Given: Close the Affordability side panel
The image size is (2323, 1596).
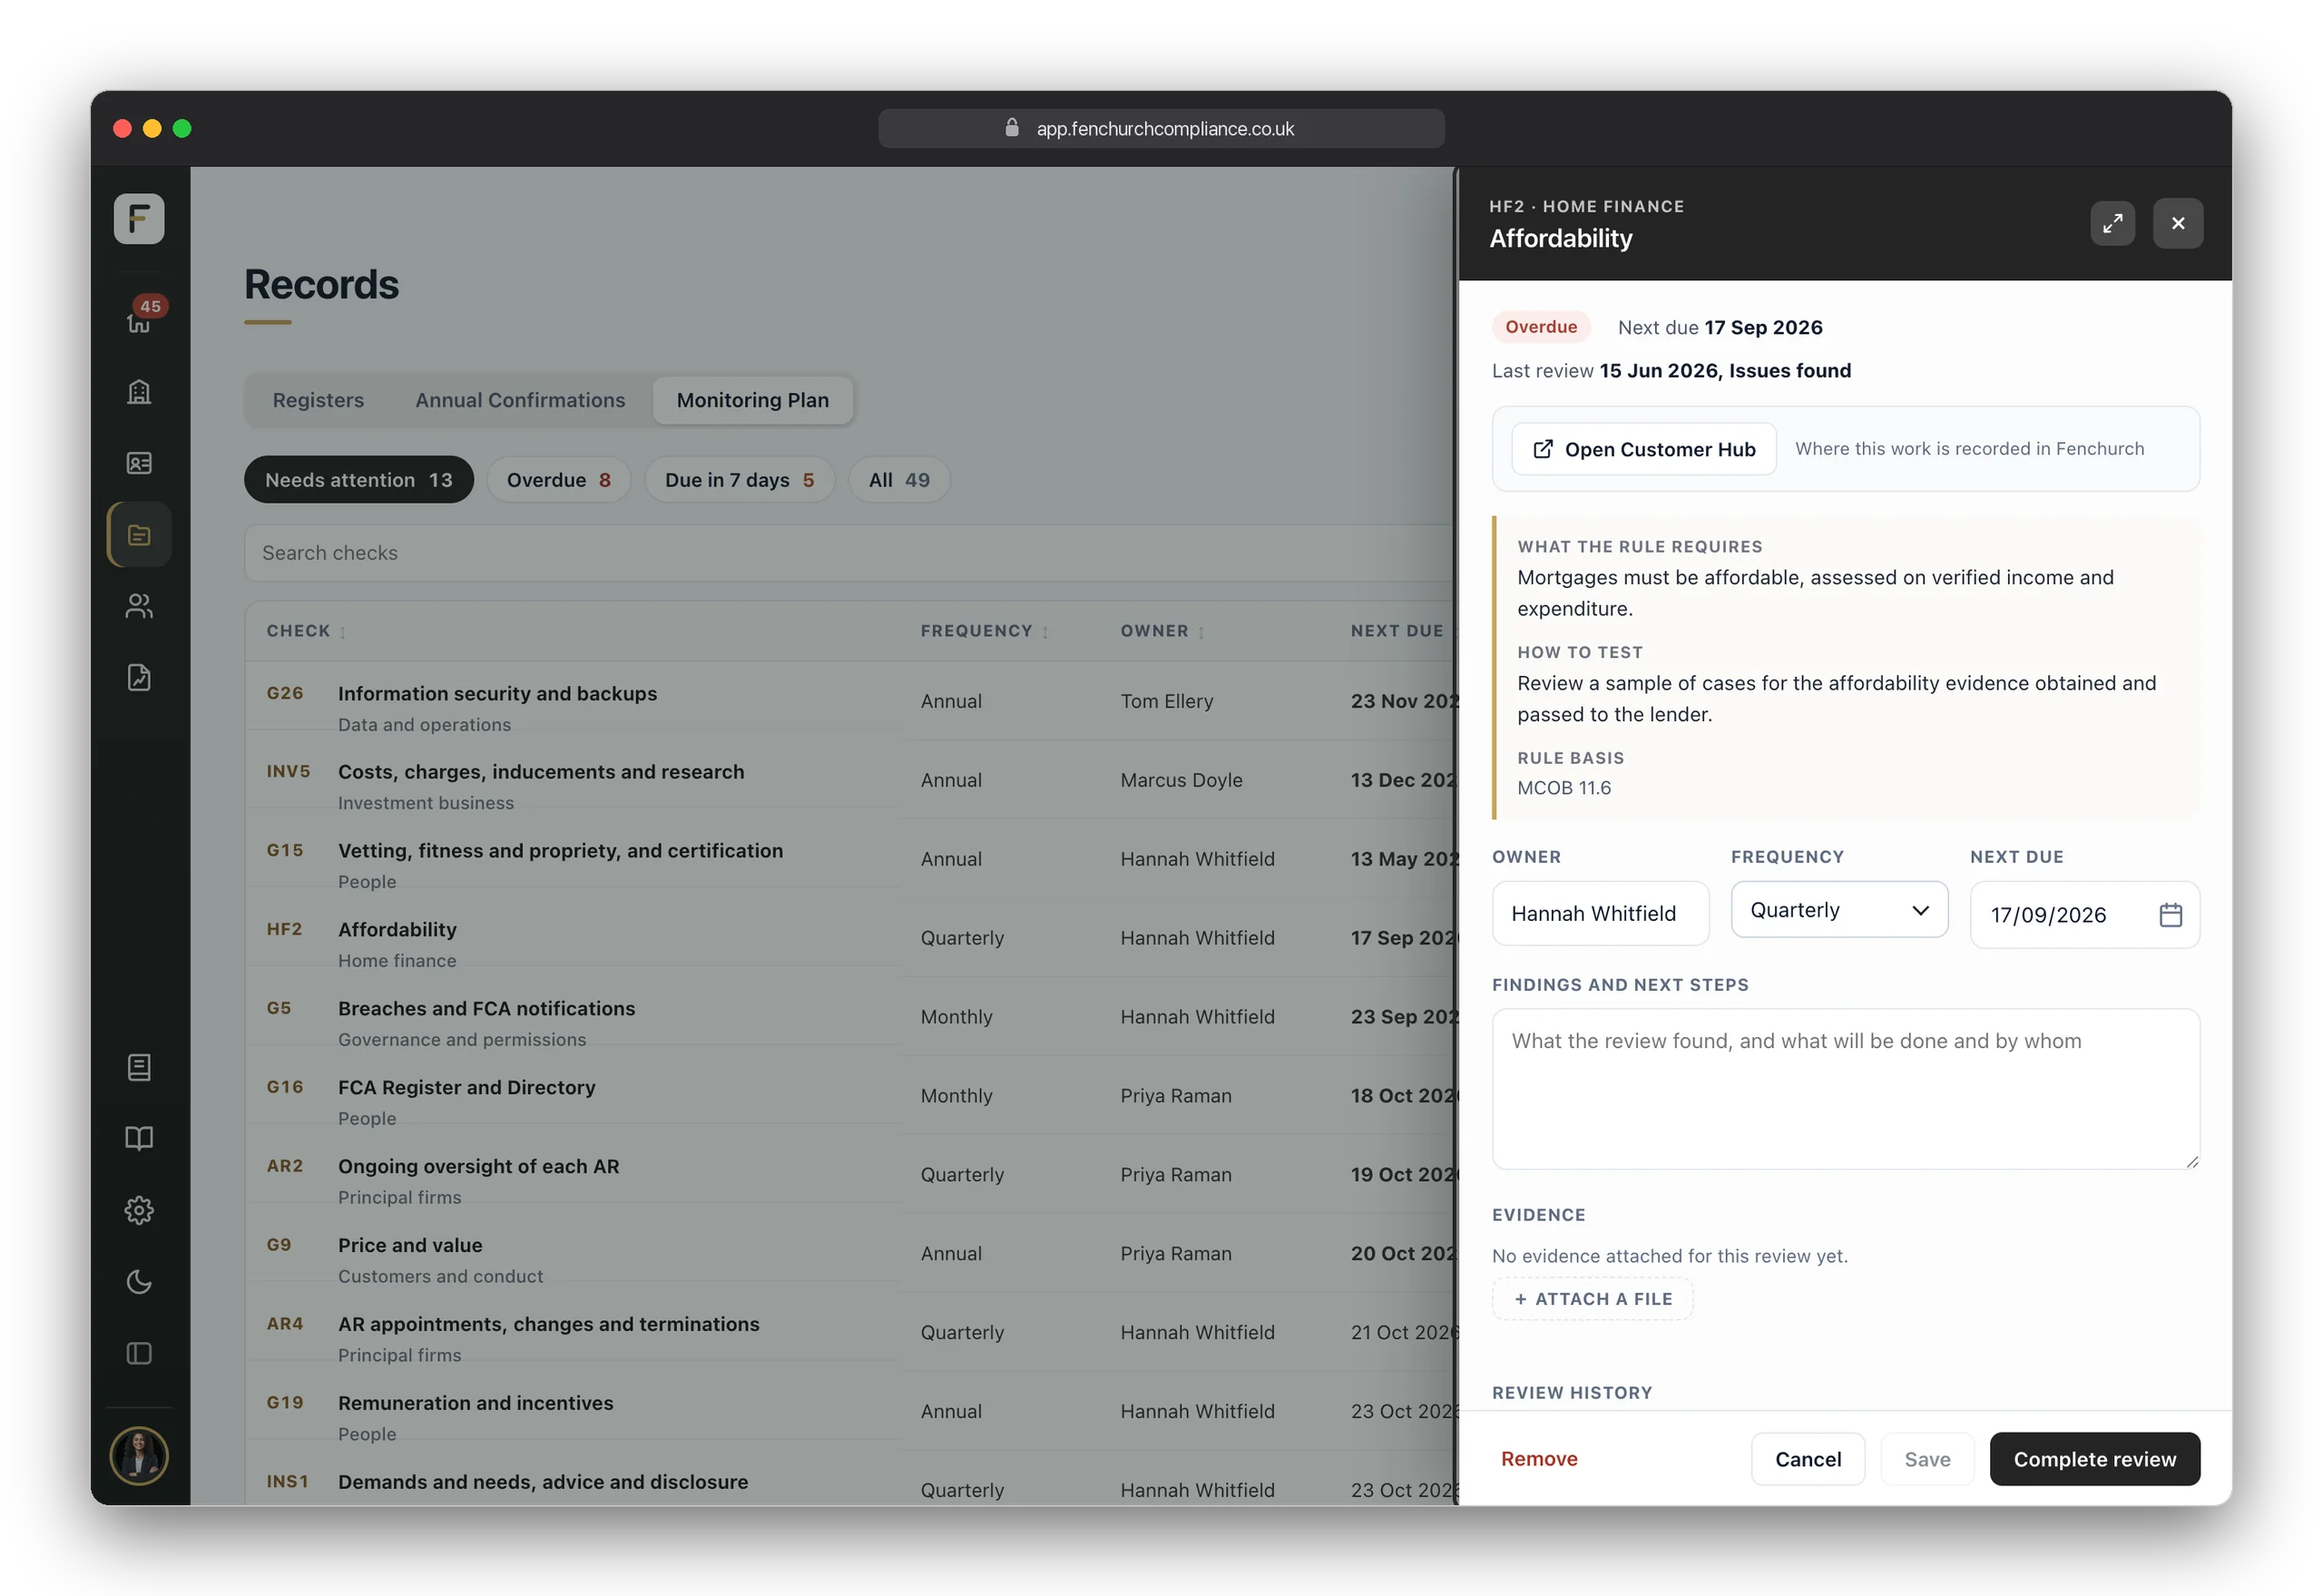Looking at the screenshot, I should 2178,223.
